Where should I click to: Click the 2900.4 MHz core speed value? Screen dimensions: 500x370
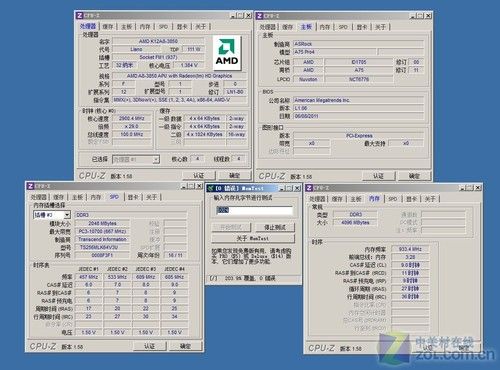pyautogui.click(x=132, y=118)
